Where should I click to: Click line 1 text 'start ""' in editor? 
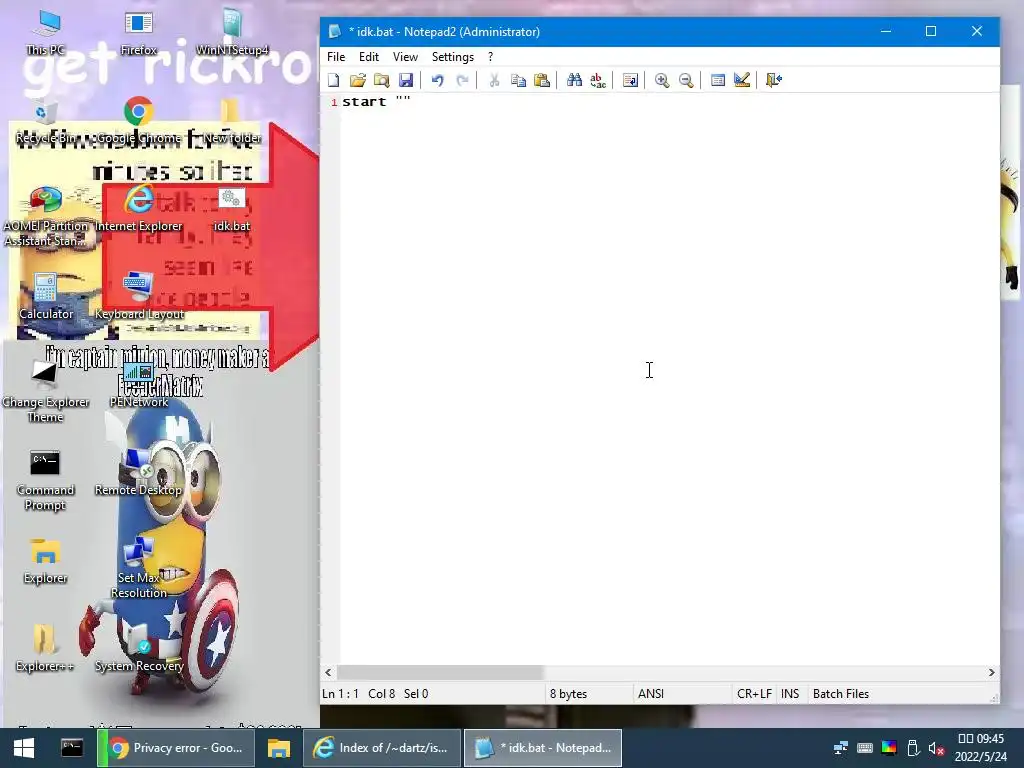tap(376, 101)
